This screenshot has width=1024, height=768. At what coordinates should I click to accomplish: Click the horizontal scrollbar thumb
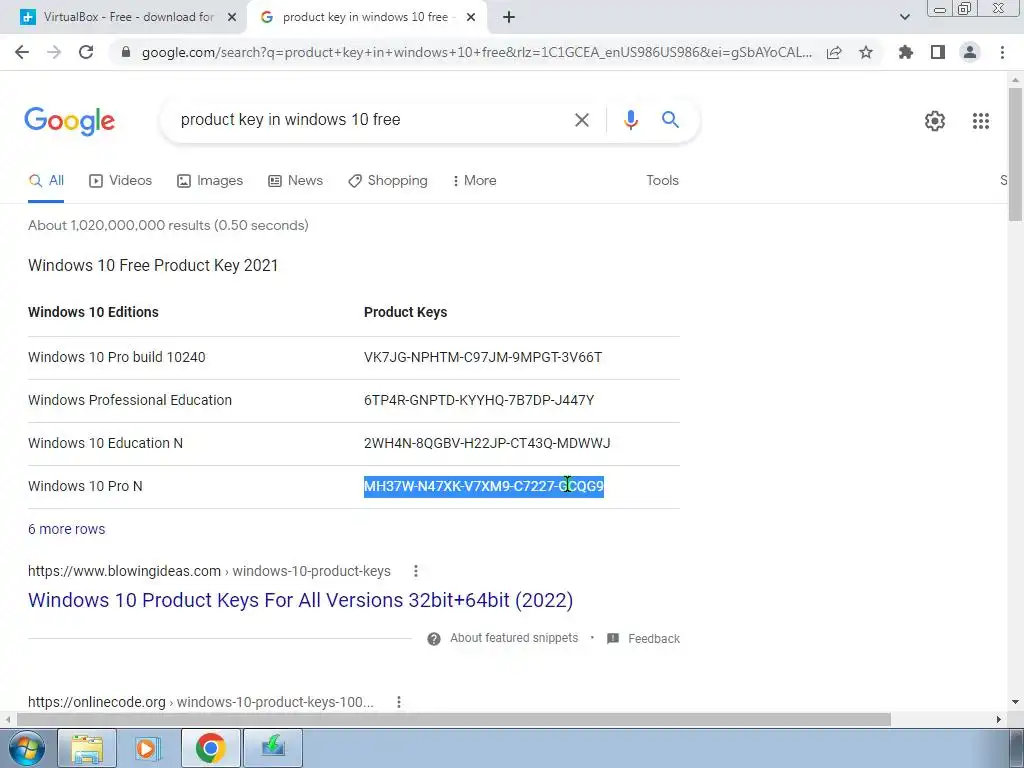tap(453, 720)
